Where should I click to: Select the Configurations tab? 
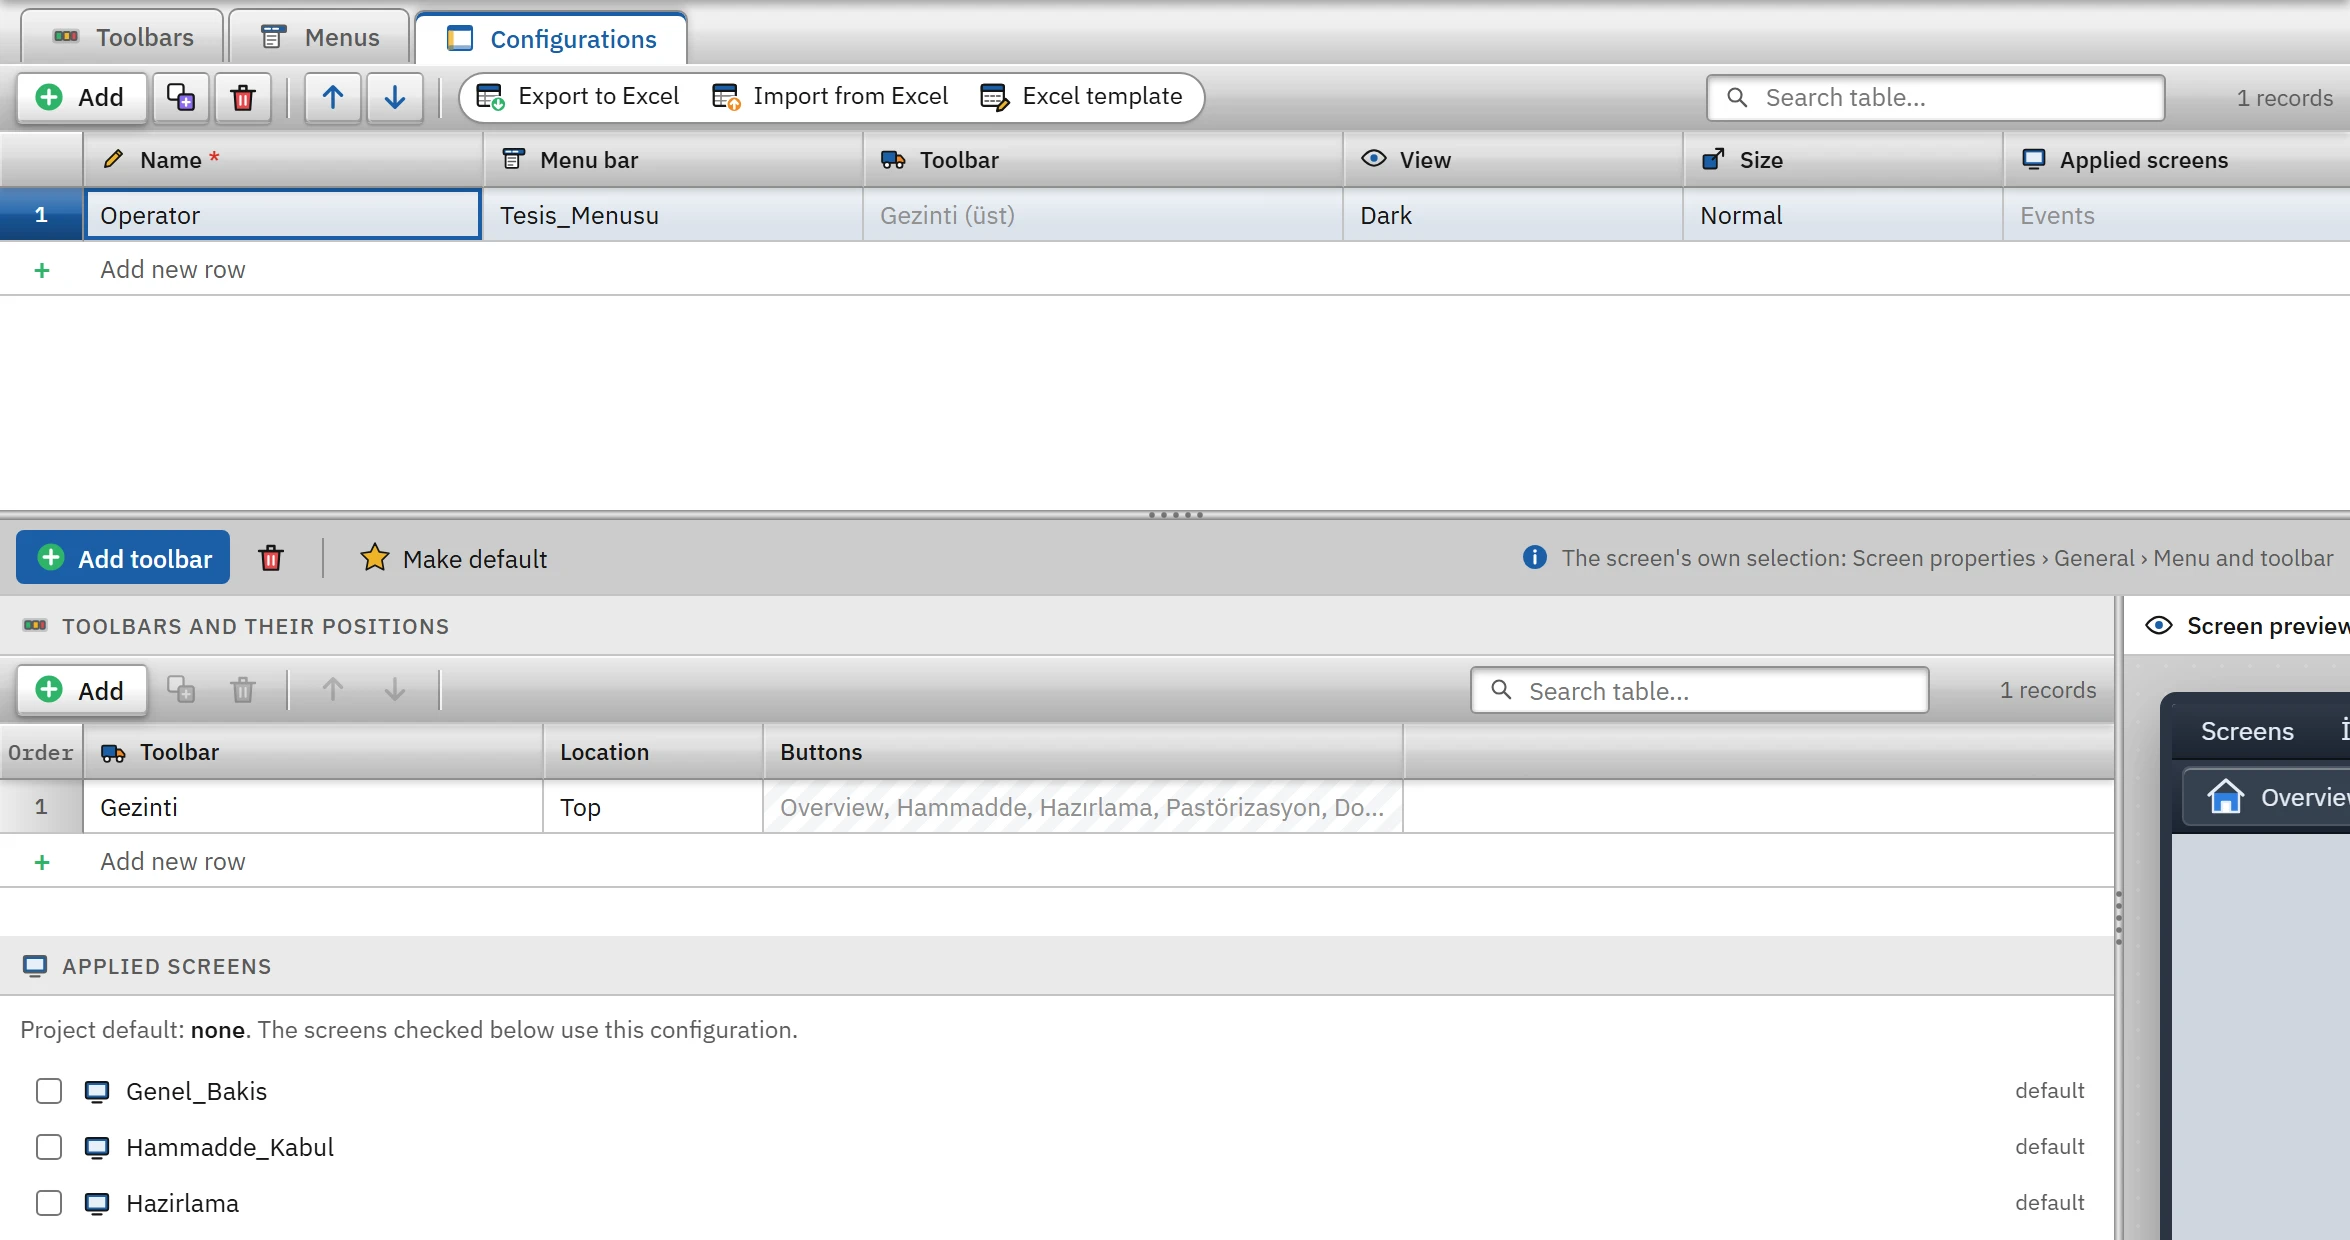(551, 39)
